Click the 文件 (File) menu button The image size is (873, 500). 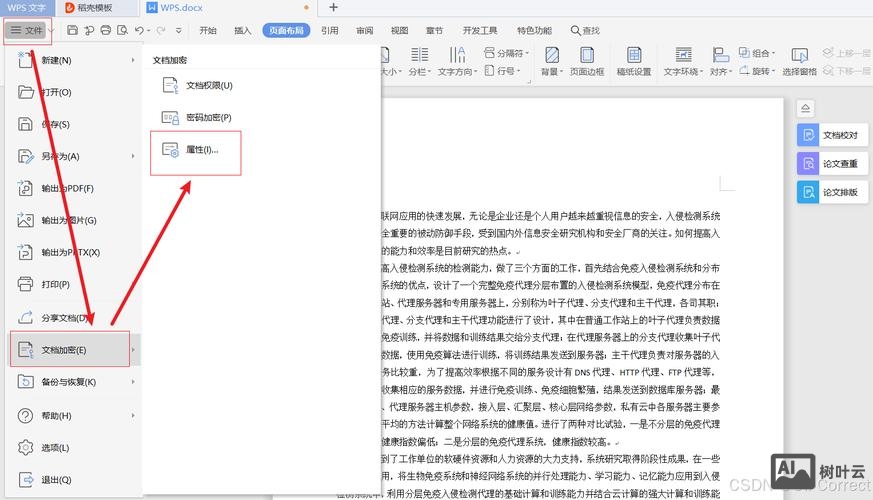[x=27, y=30]
